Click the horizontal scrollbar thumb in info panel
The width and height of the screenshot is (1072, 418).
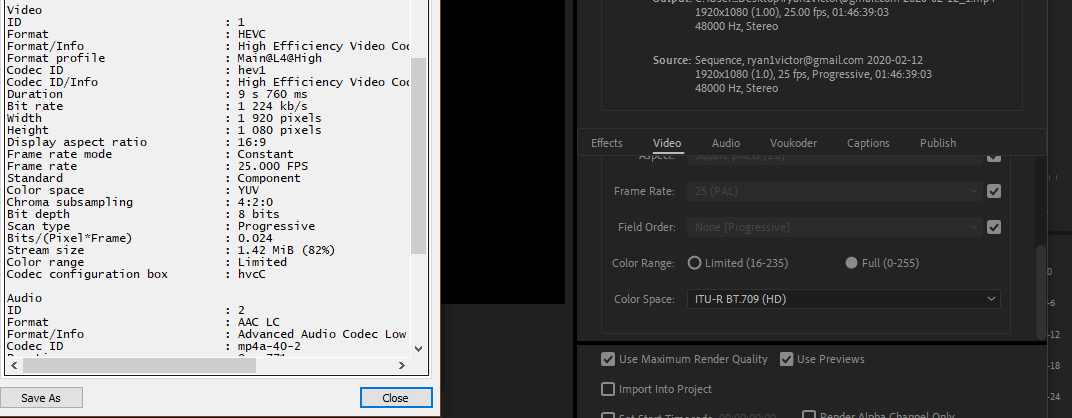[x=200, y=366]
